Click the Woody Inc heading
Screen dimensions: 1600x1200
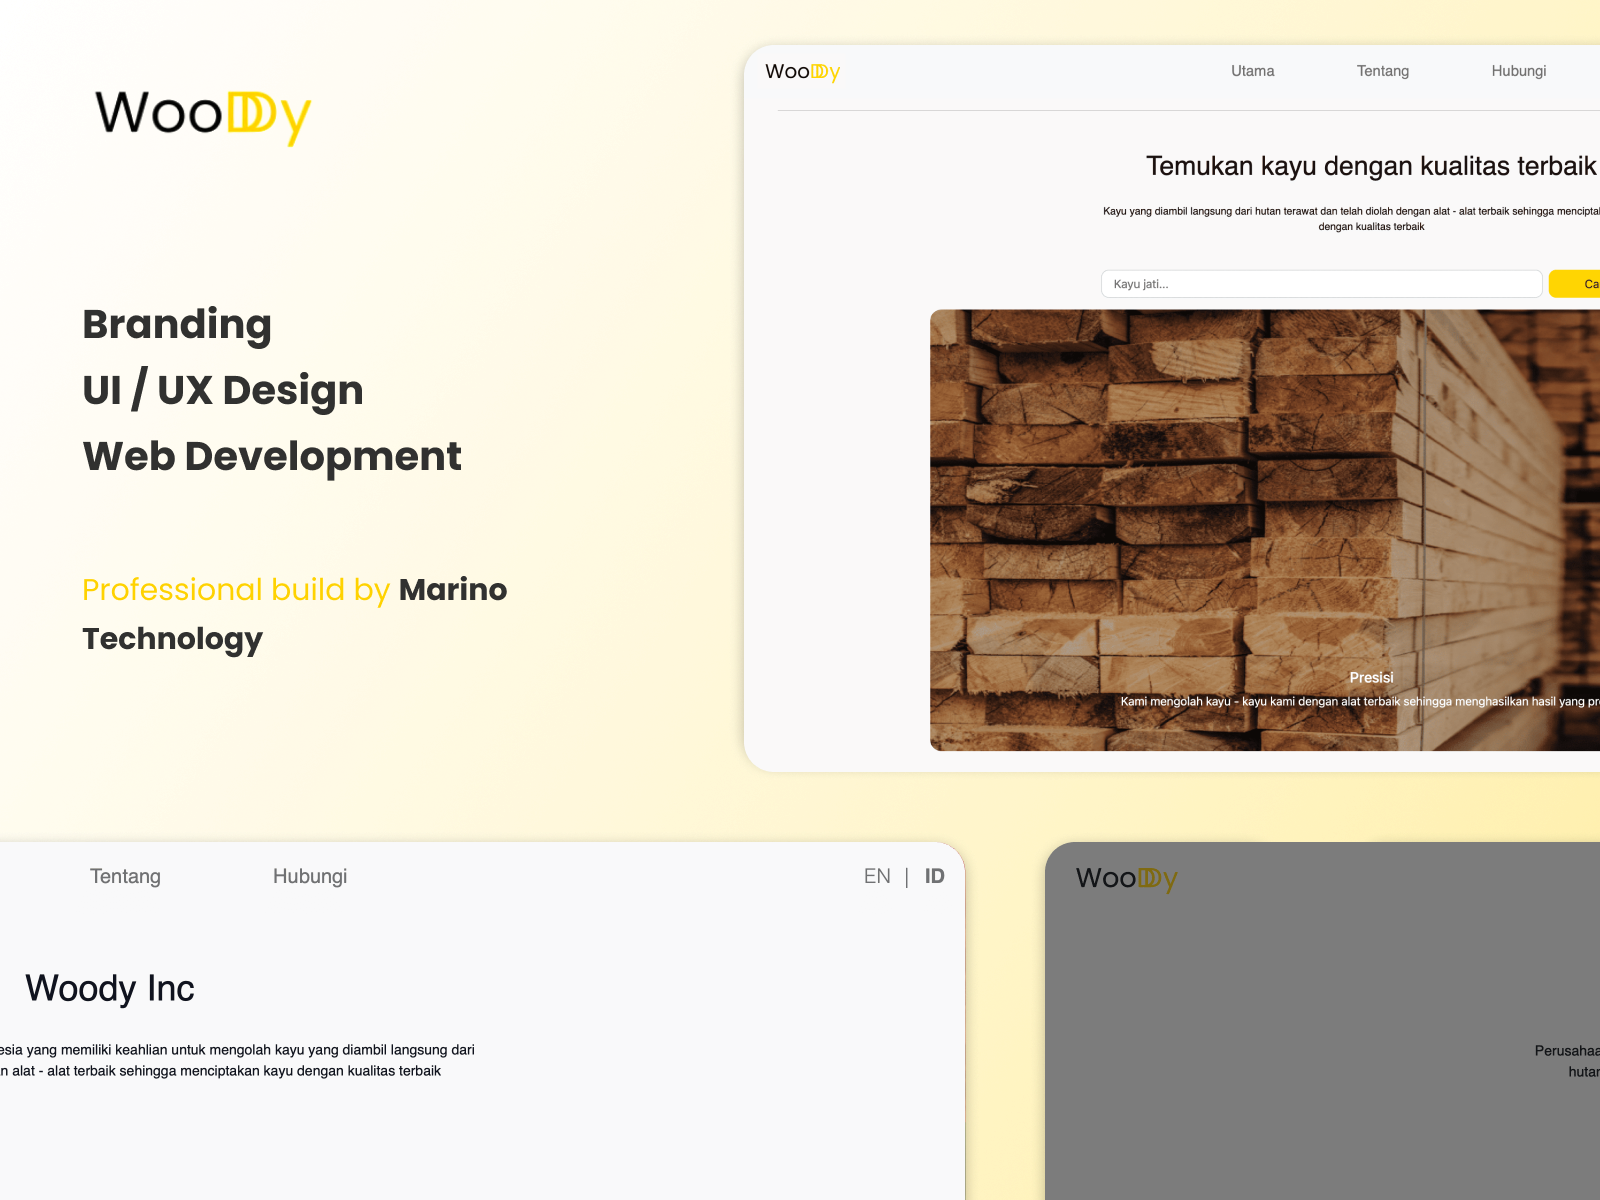112,989
